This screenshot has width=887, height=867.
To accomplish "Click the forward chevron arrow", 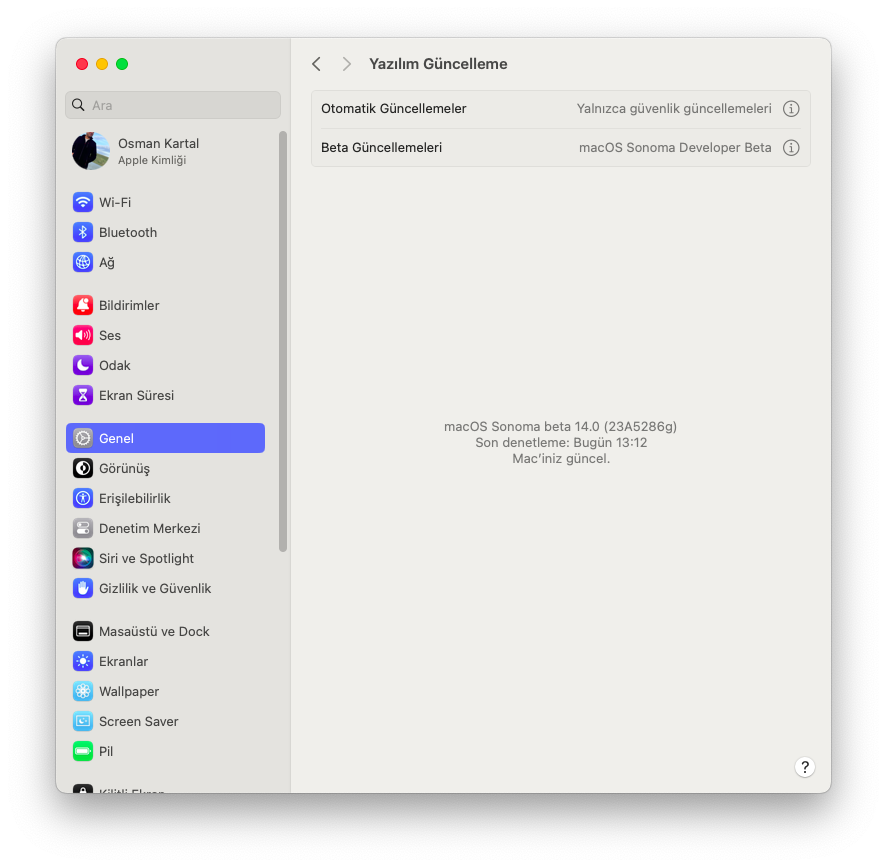I will (347, 64).
